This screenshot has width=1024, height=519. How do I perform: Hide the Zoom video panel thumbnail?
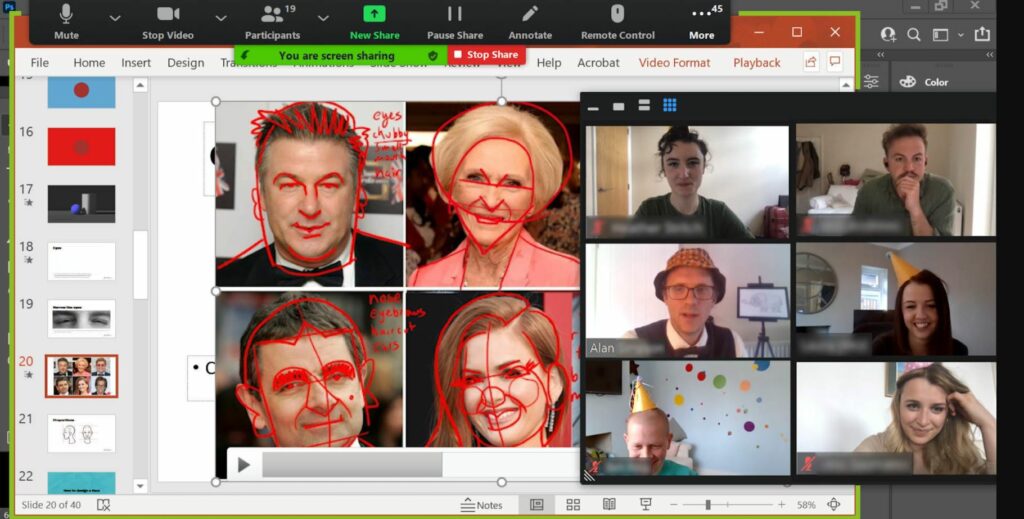pyautogui.click(x=593, y=106)
